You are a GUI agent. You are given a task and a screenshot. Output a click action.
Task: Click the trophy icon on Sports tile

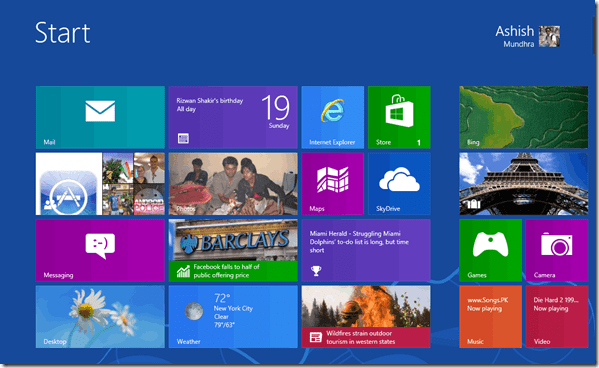316,271
